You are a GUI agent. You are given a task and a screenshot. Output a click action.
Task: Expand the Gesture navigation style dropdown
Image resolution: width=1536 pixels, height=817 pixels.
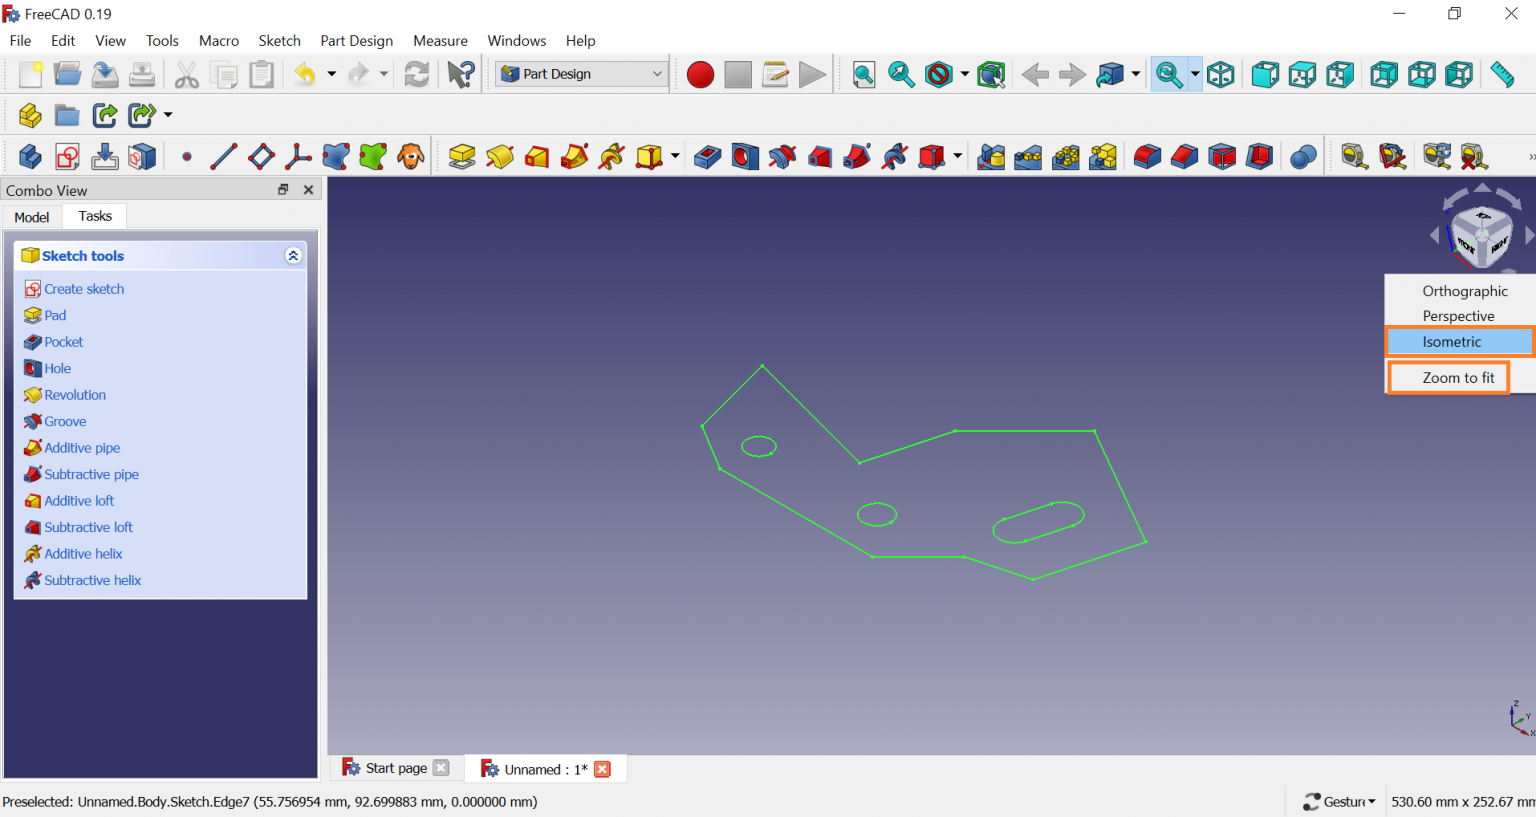[x=1340, y=801]
